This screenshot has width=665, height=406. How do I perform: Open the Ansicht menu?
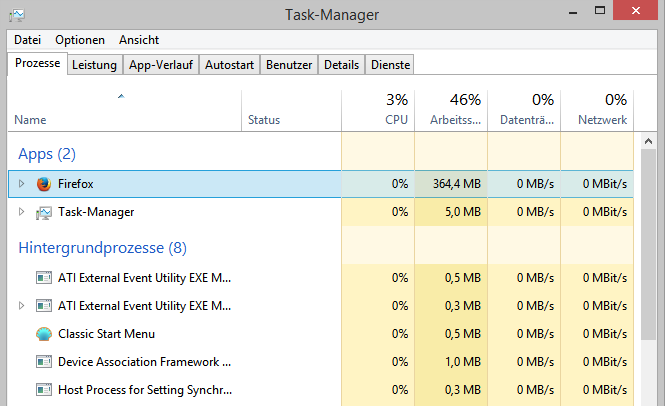point(139,40)
